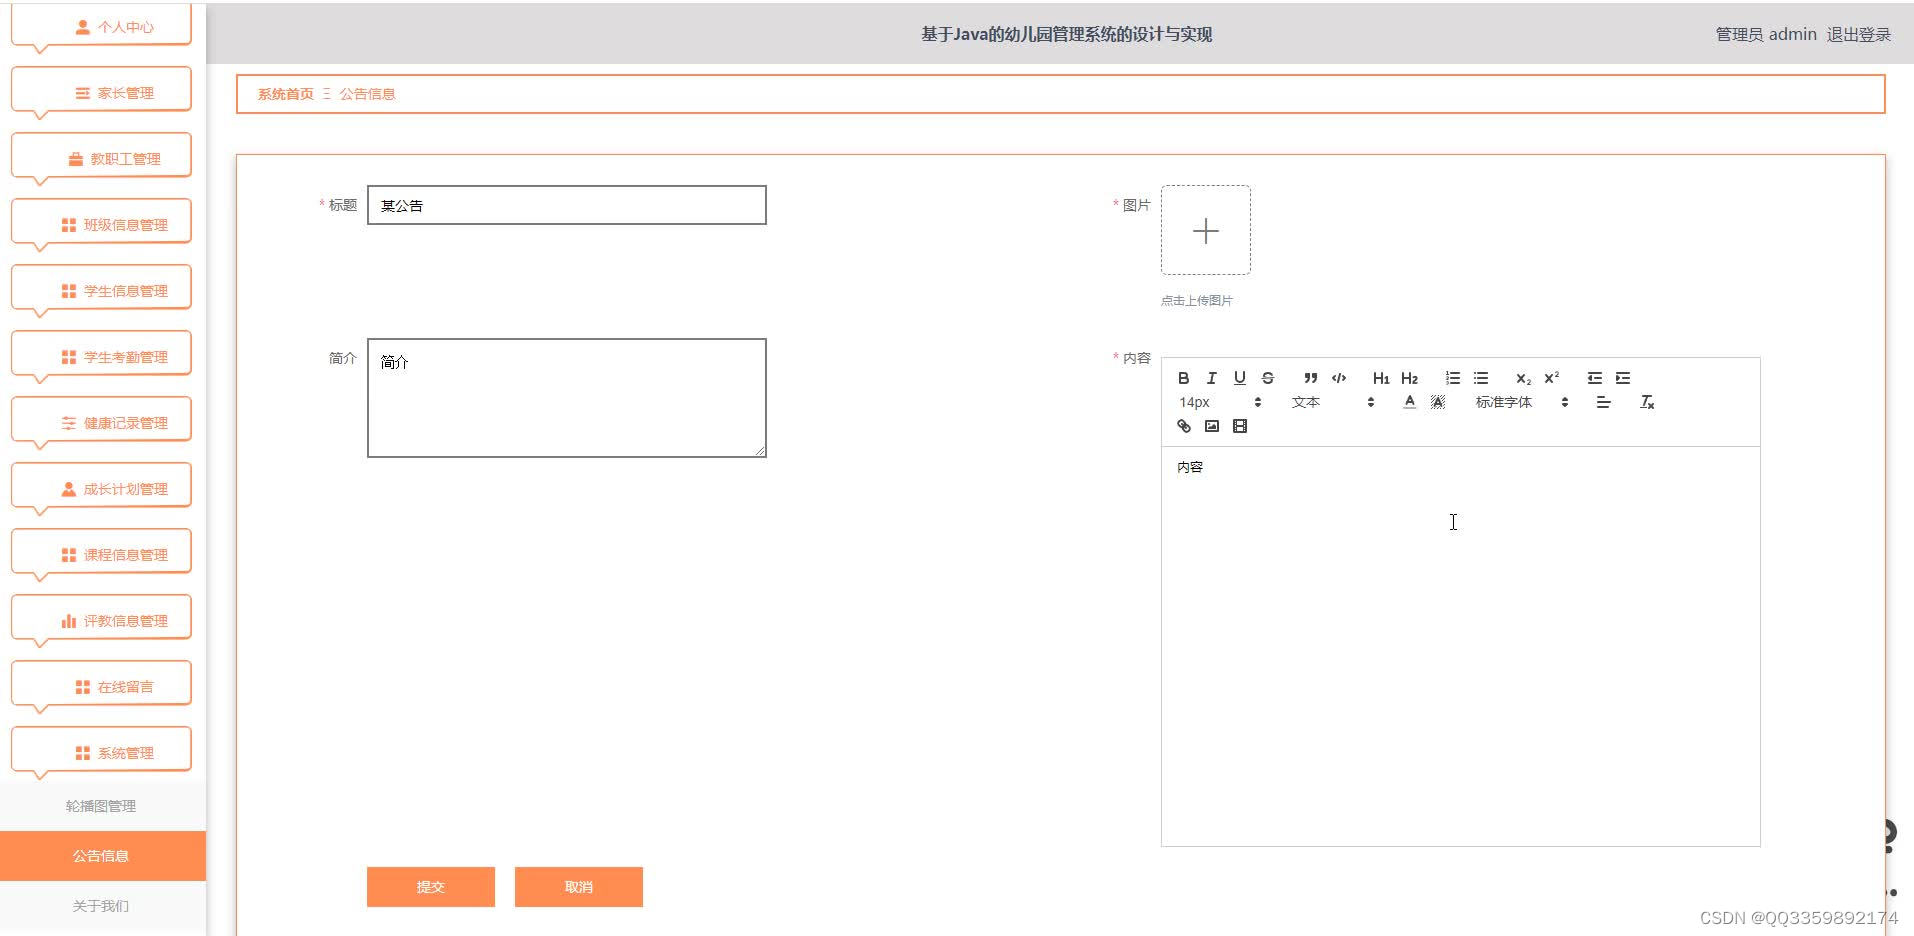Insert a code block in the editor

pos(1339,378)
